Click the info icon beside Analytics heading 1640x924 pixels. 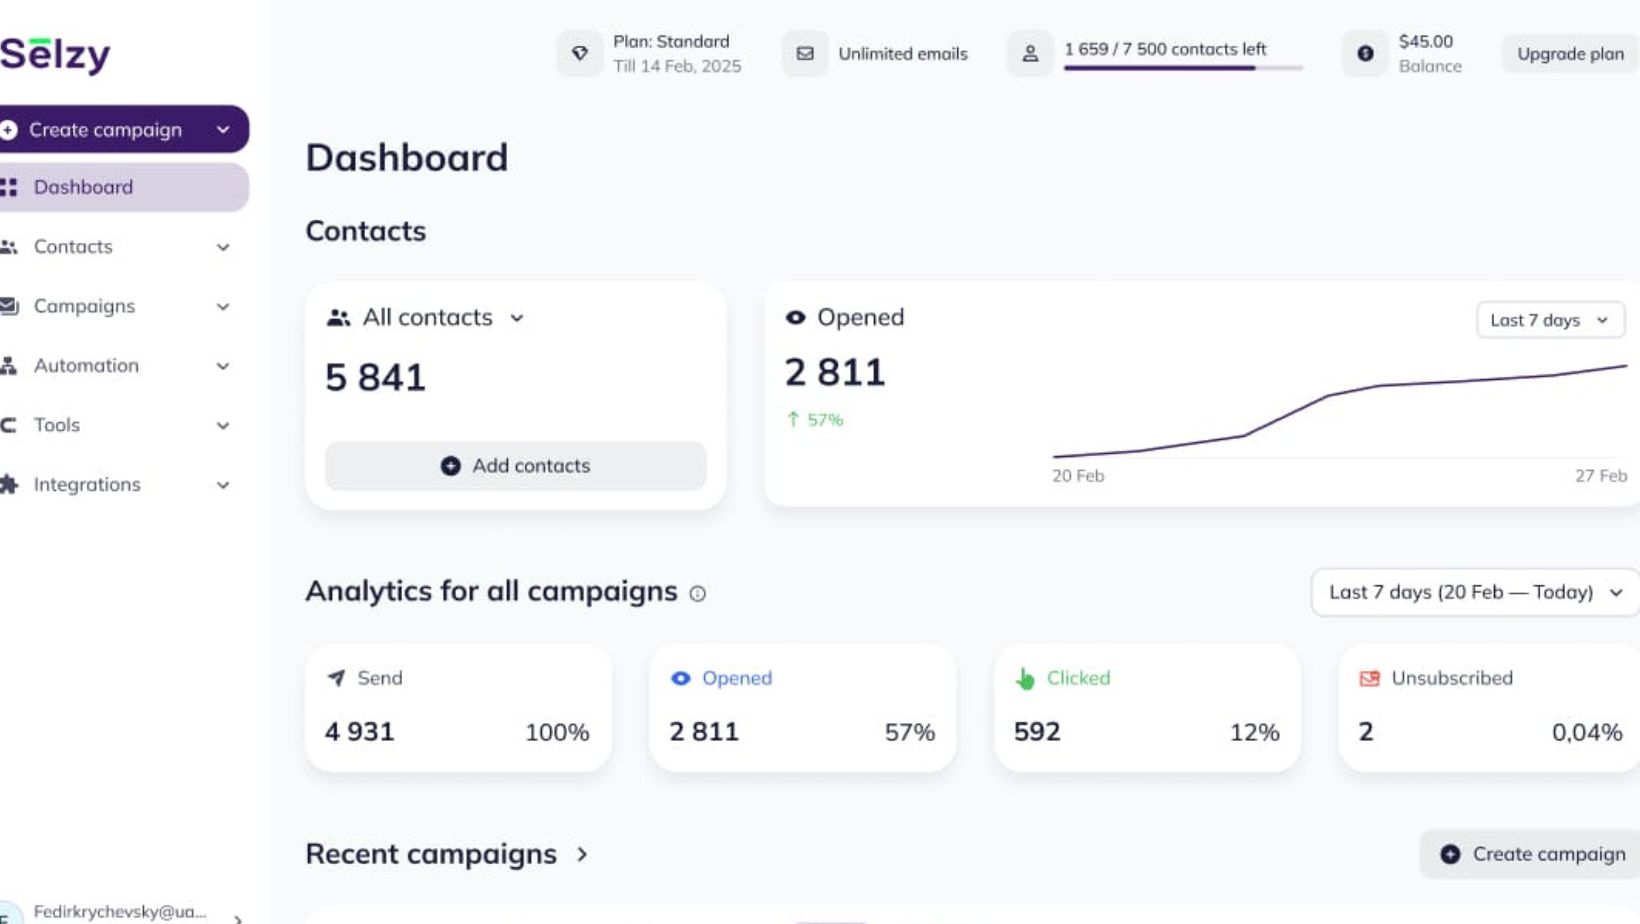click(x=698, y=593)
